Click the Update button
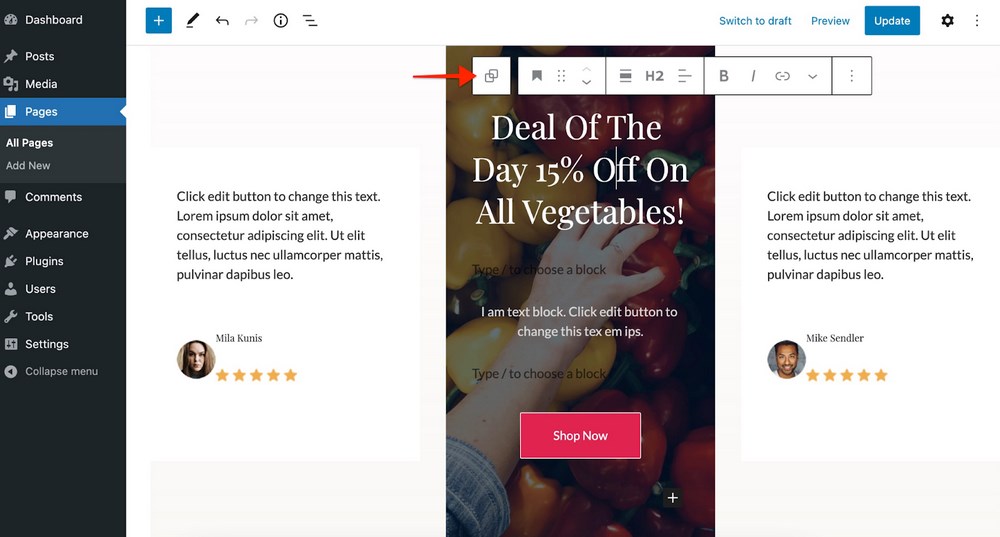This screenshot has height=537, width=1000. tap(892, 20)
